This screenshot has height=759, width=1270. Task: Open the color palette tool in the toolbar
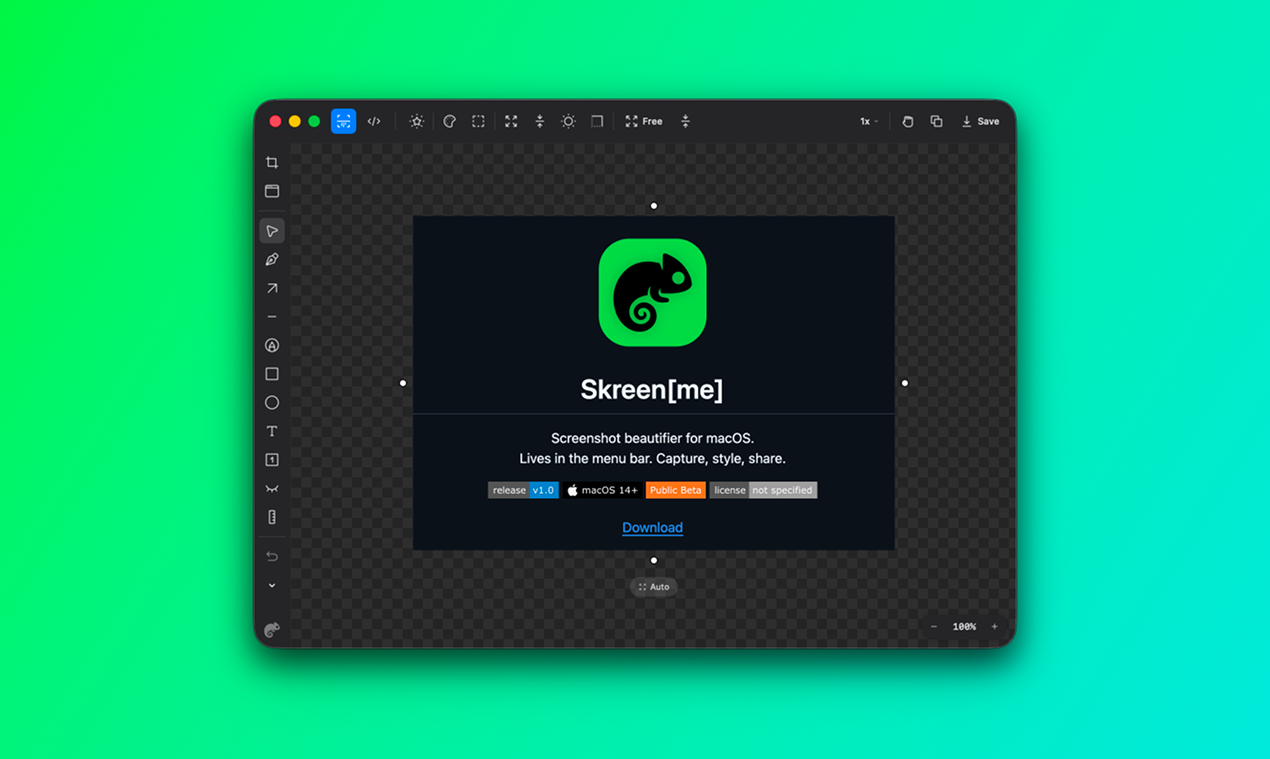click(x=449, y=120)
